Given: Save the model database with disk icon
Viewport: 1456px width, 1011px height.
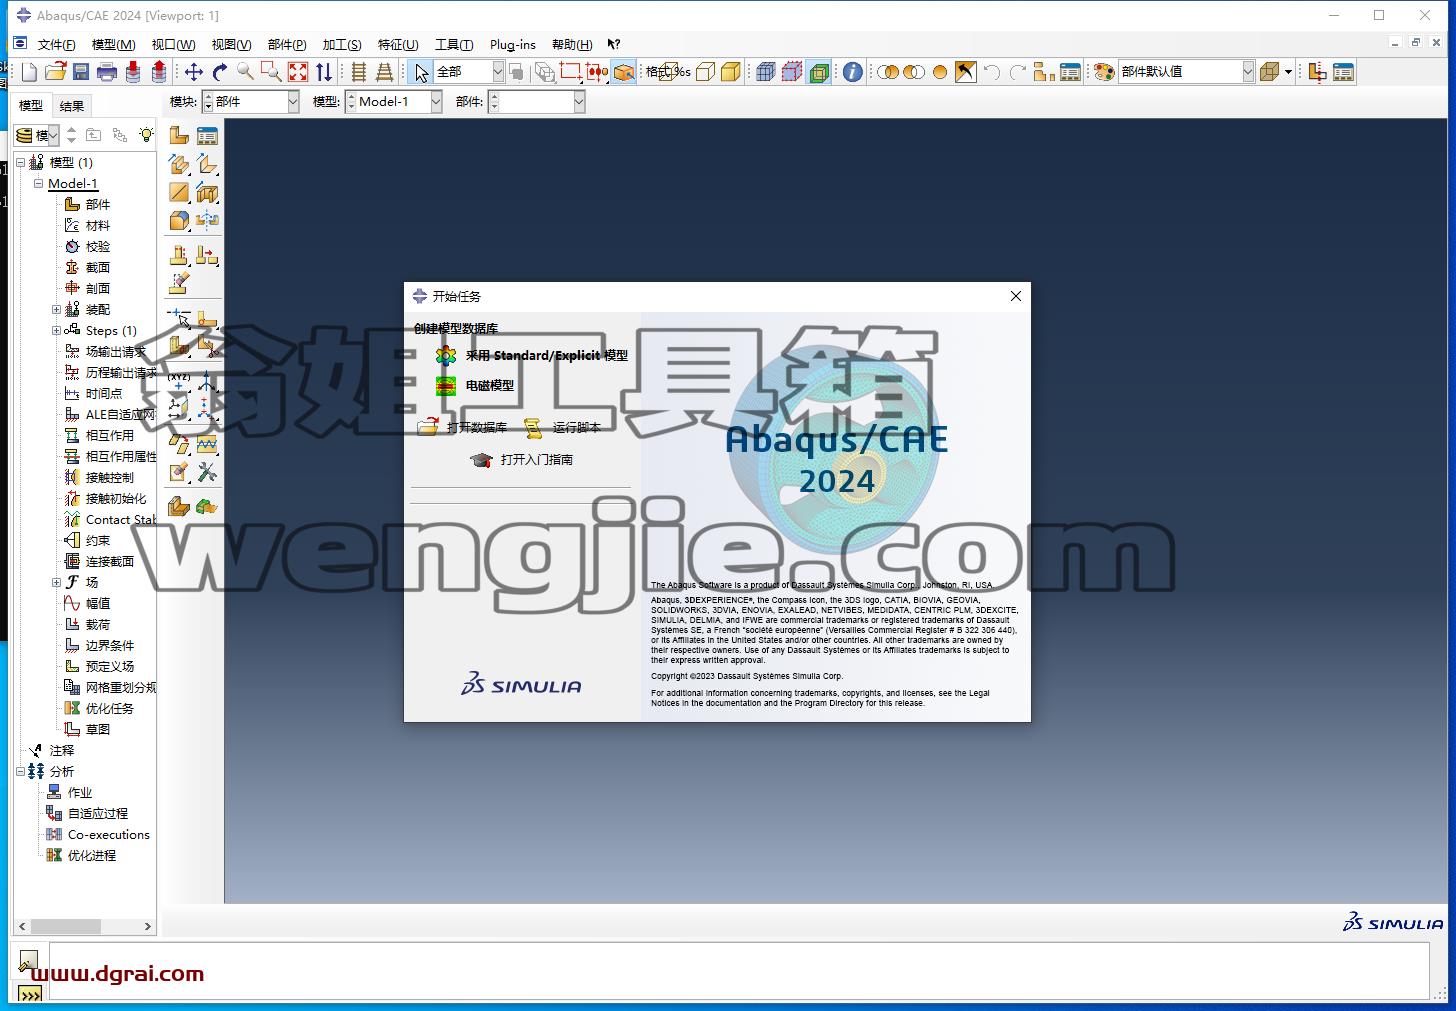Looking at the screenshot, I should pyautogui.click(x=81, y=72).
